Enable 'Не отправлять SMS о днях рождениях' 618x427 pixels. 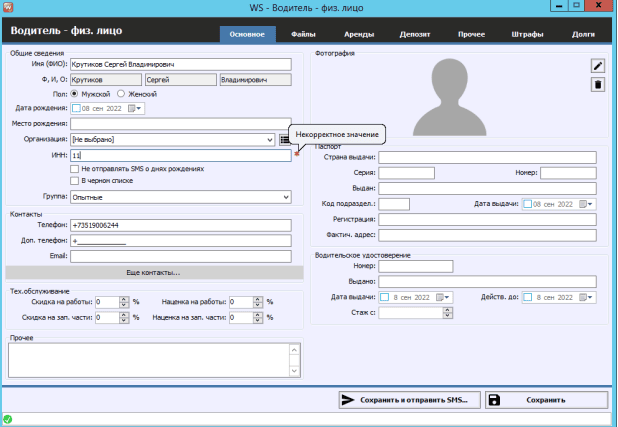[75, 169]
